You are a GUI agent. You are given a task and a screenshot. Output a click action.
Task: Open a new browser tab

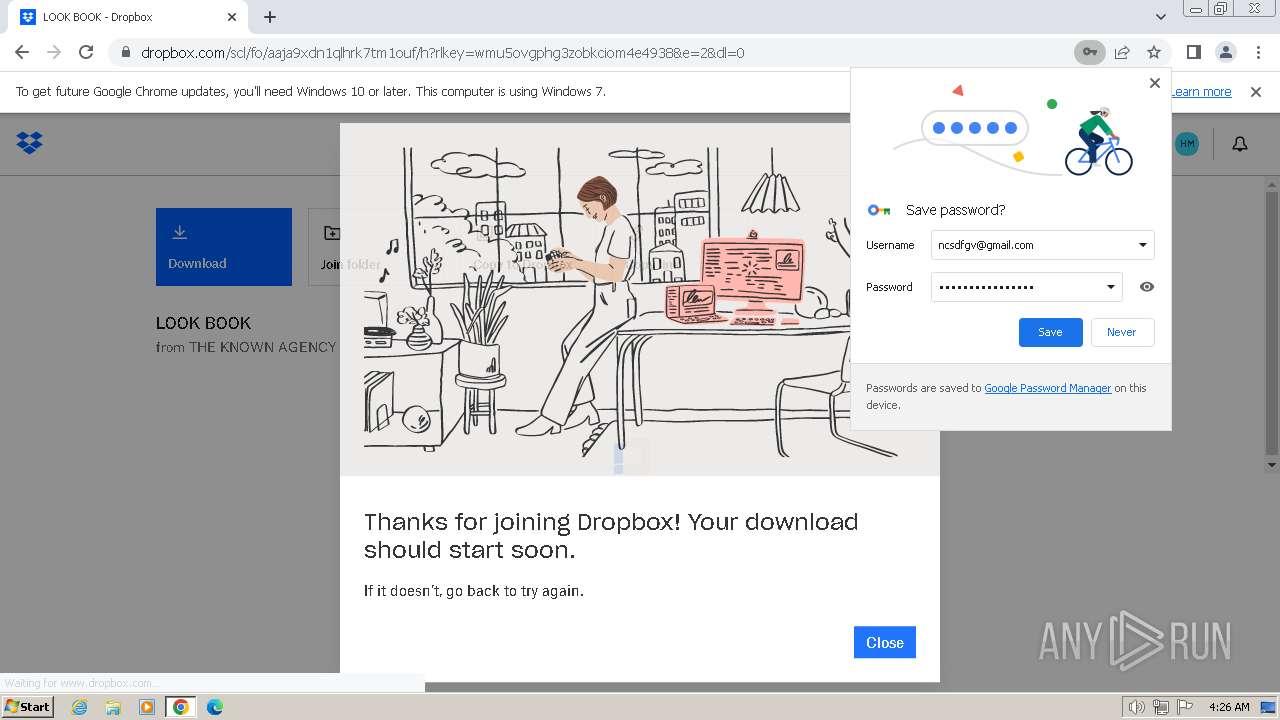coord(270,17)
